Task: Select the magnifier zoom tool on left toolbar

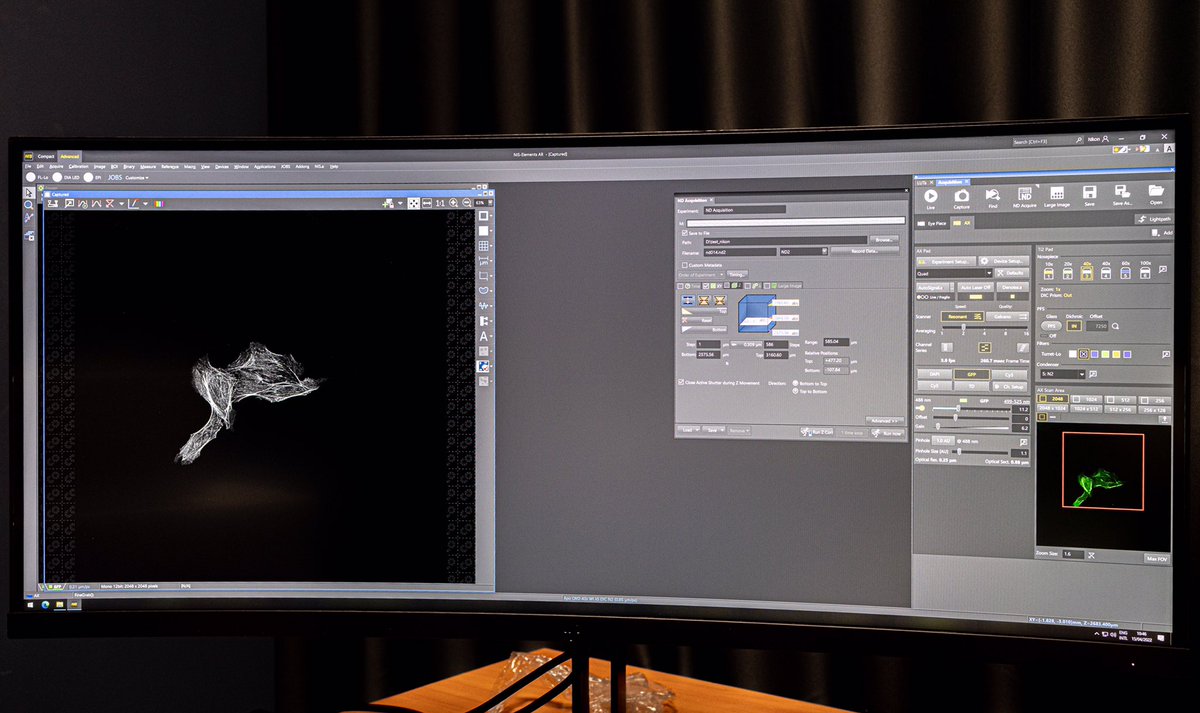Action: tap(29, 204)
